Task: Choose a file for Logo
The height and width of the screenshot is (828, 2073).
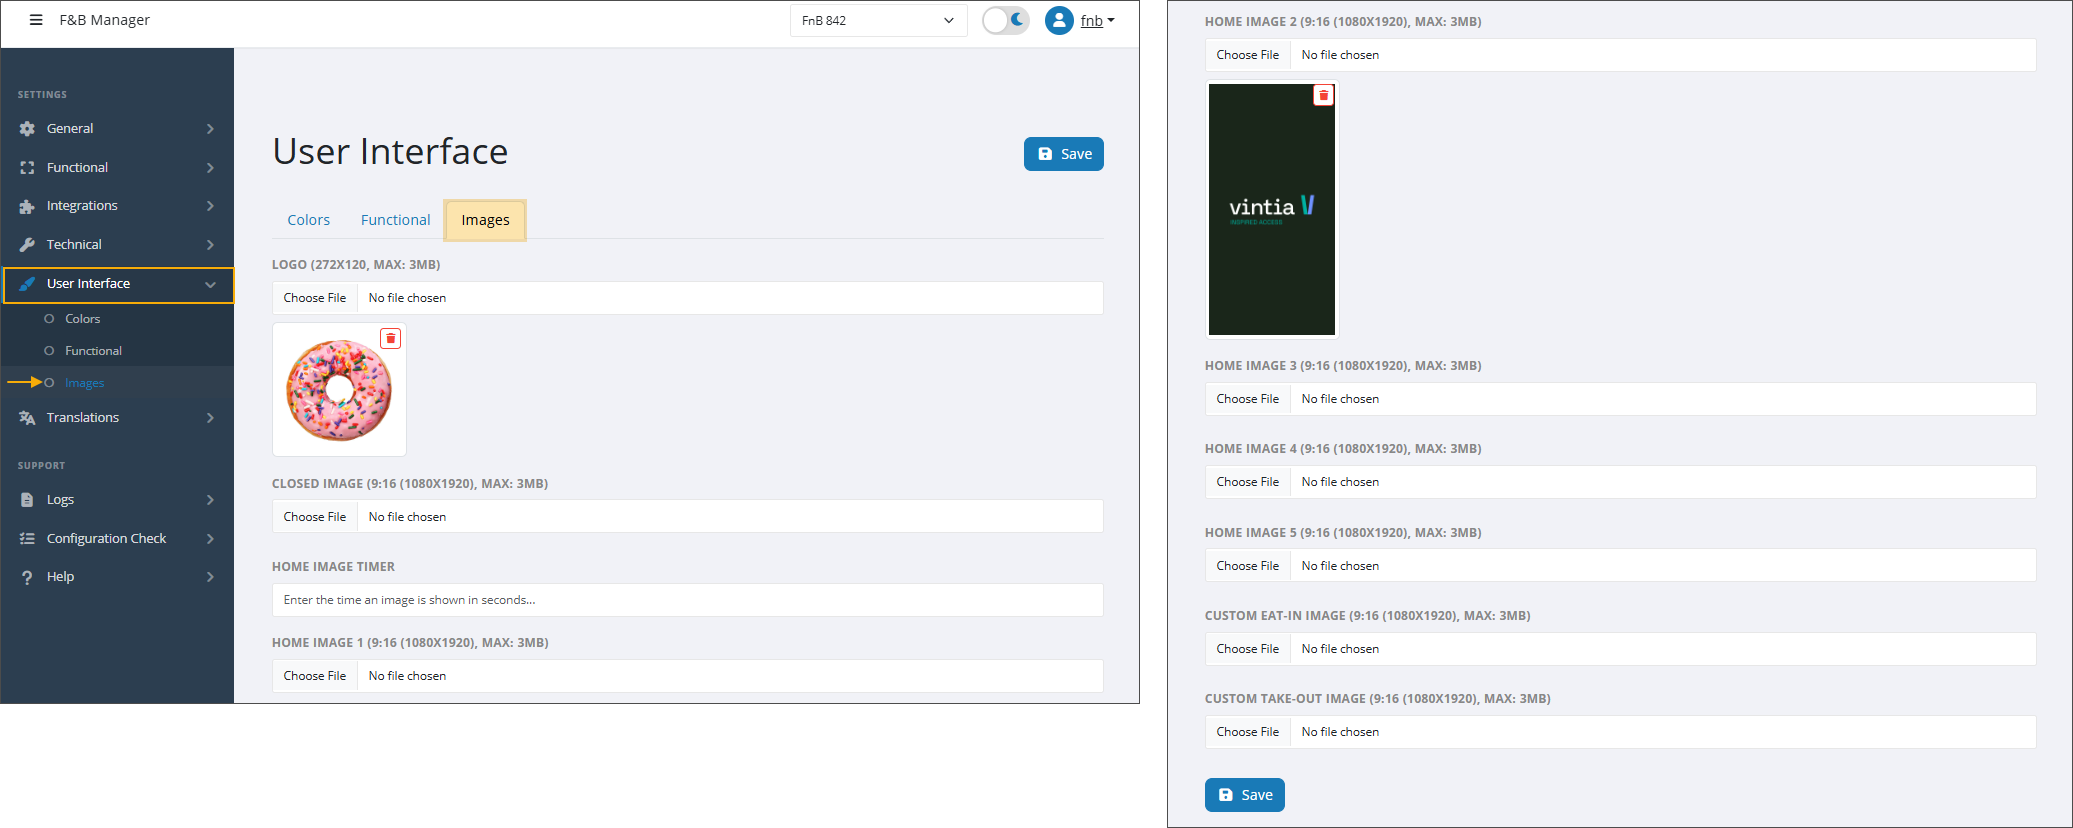Action: (315, 298)
